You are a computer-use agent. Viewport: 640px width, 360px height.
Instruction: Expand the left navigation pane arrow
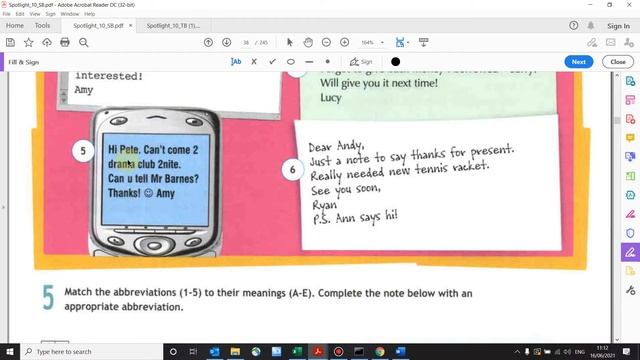(3, 207)
